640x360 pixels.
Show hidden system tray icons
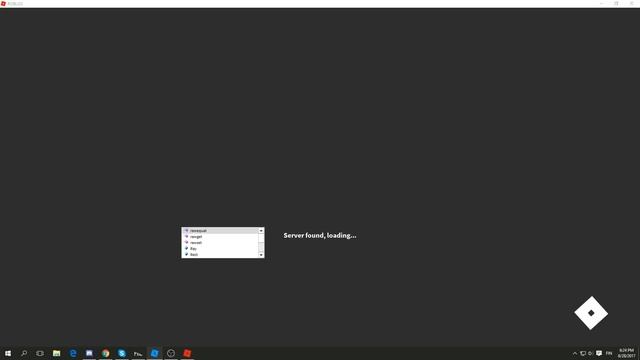[575, 353]
